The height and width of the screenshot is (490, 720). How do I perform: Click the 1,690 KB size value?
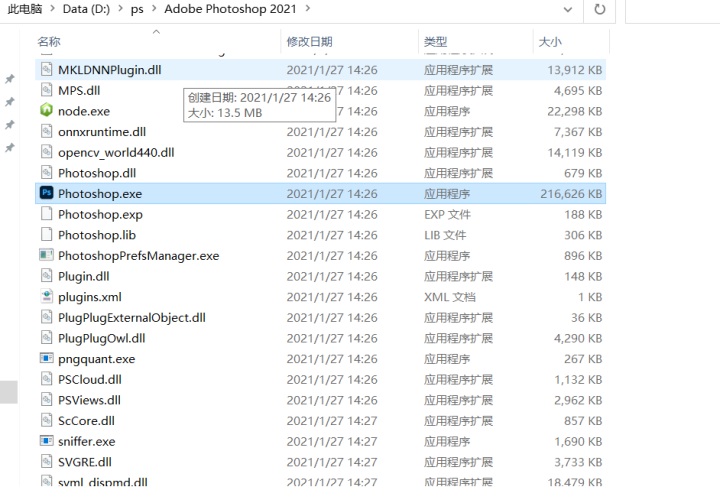[x=578, y=442]
